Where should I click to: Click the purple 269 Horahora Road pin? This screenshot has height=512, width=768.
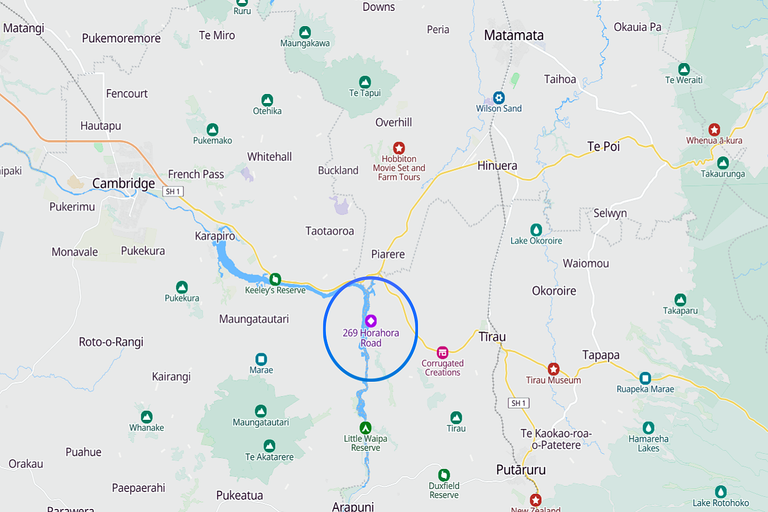click(x=371, y=321)
